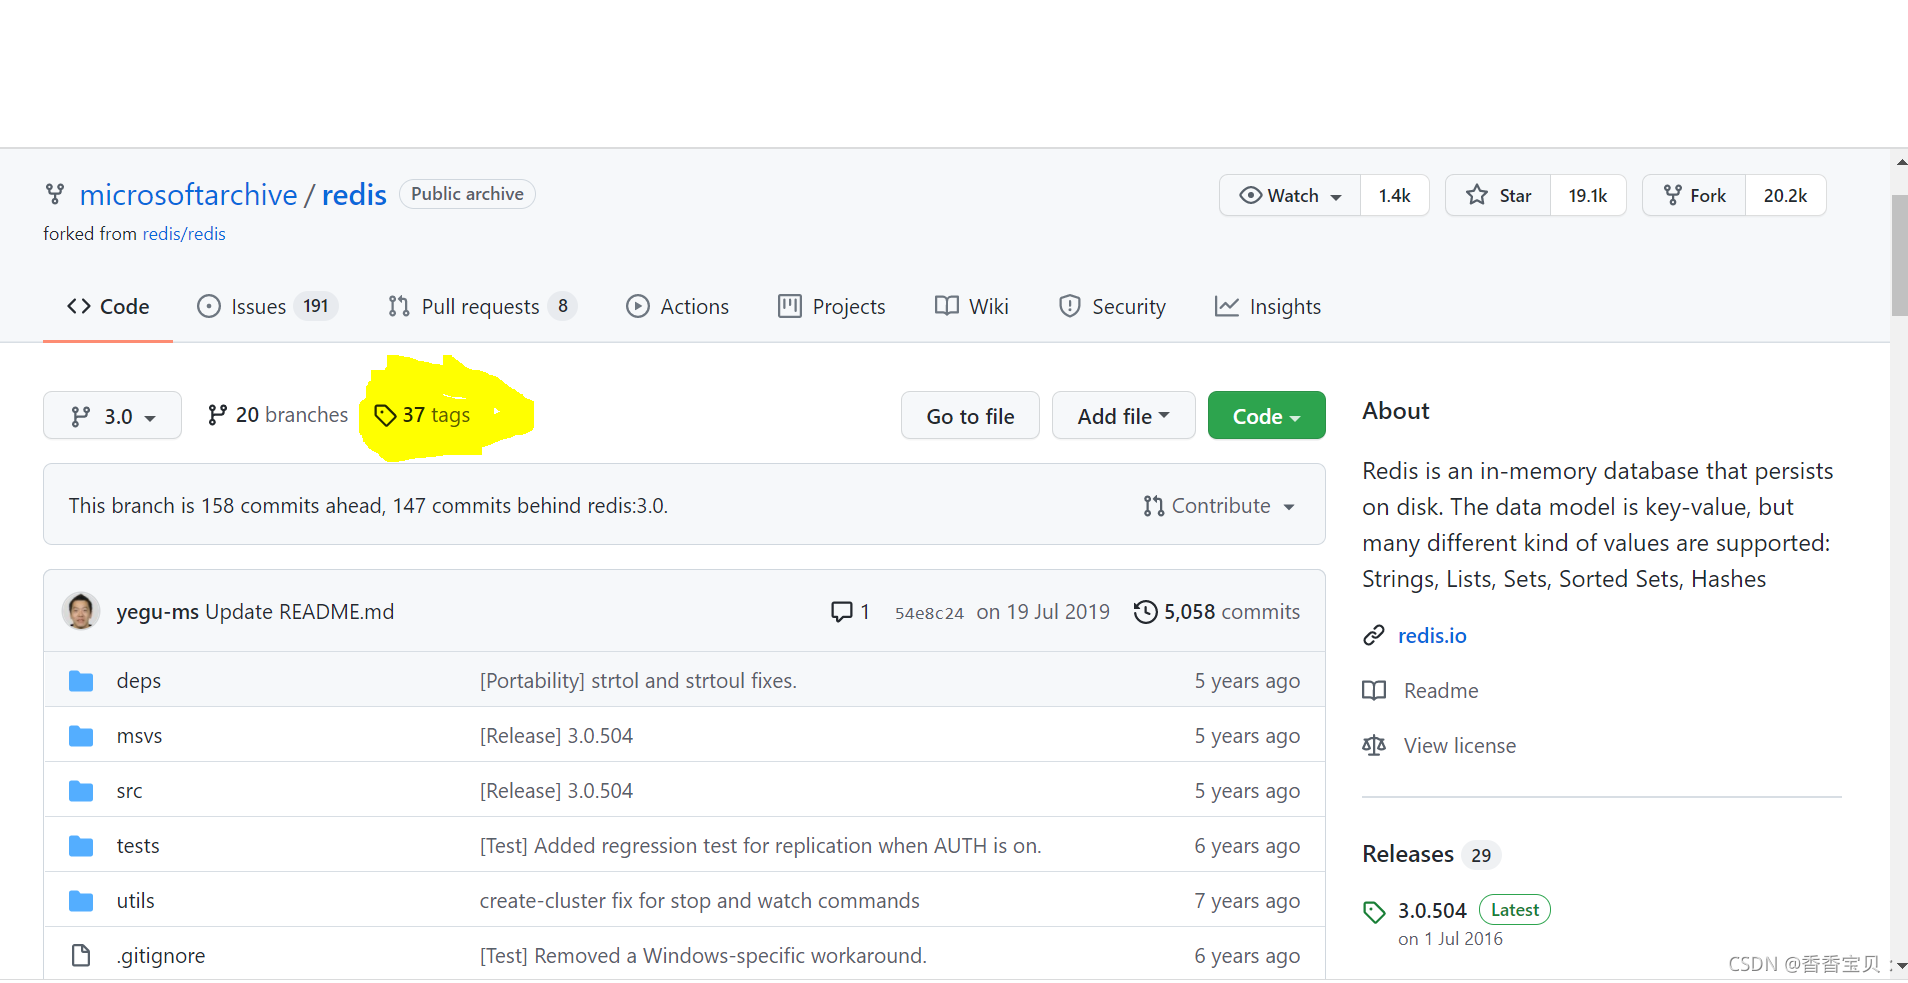Image resolution: width=1908 pixels, height=983 pixels.
Task: Open the green Code dropdown
Action: [1266, 415]
